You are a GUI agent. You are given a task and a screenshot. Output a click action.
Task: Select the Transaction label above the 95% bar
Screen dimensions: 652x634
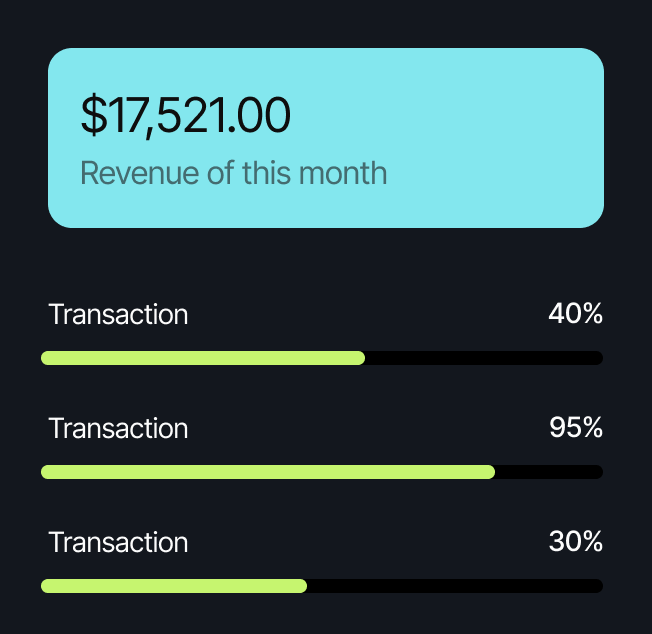click(x=118, y=429)
